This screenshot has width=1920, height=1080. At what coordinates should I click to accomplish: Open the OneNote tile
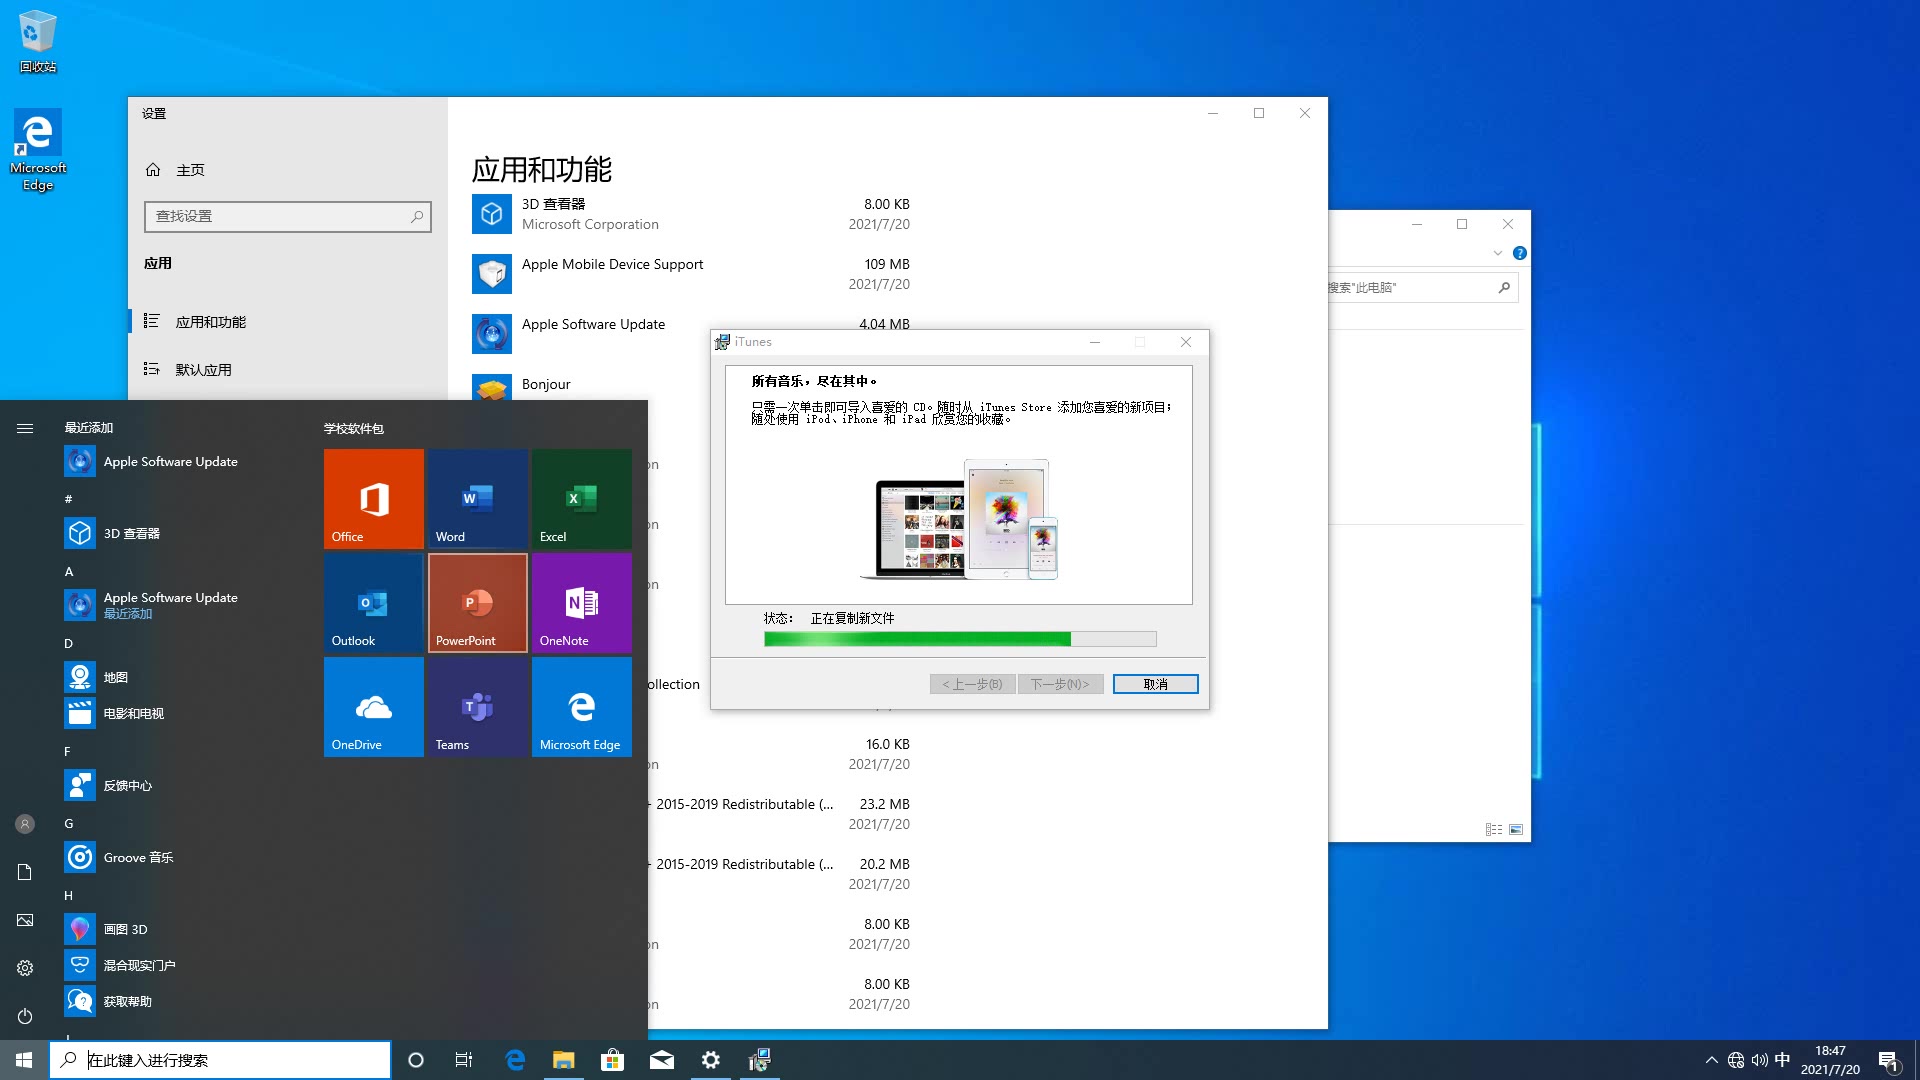coord(582,602)
